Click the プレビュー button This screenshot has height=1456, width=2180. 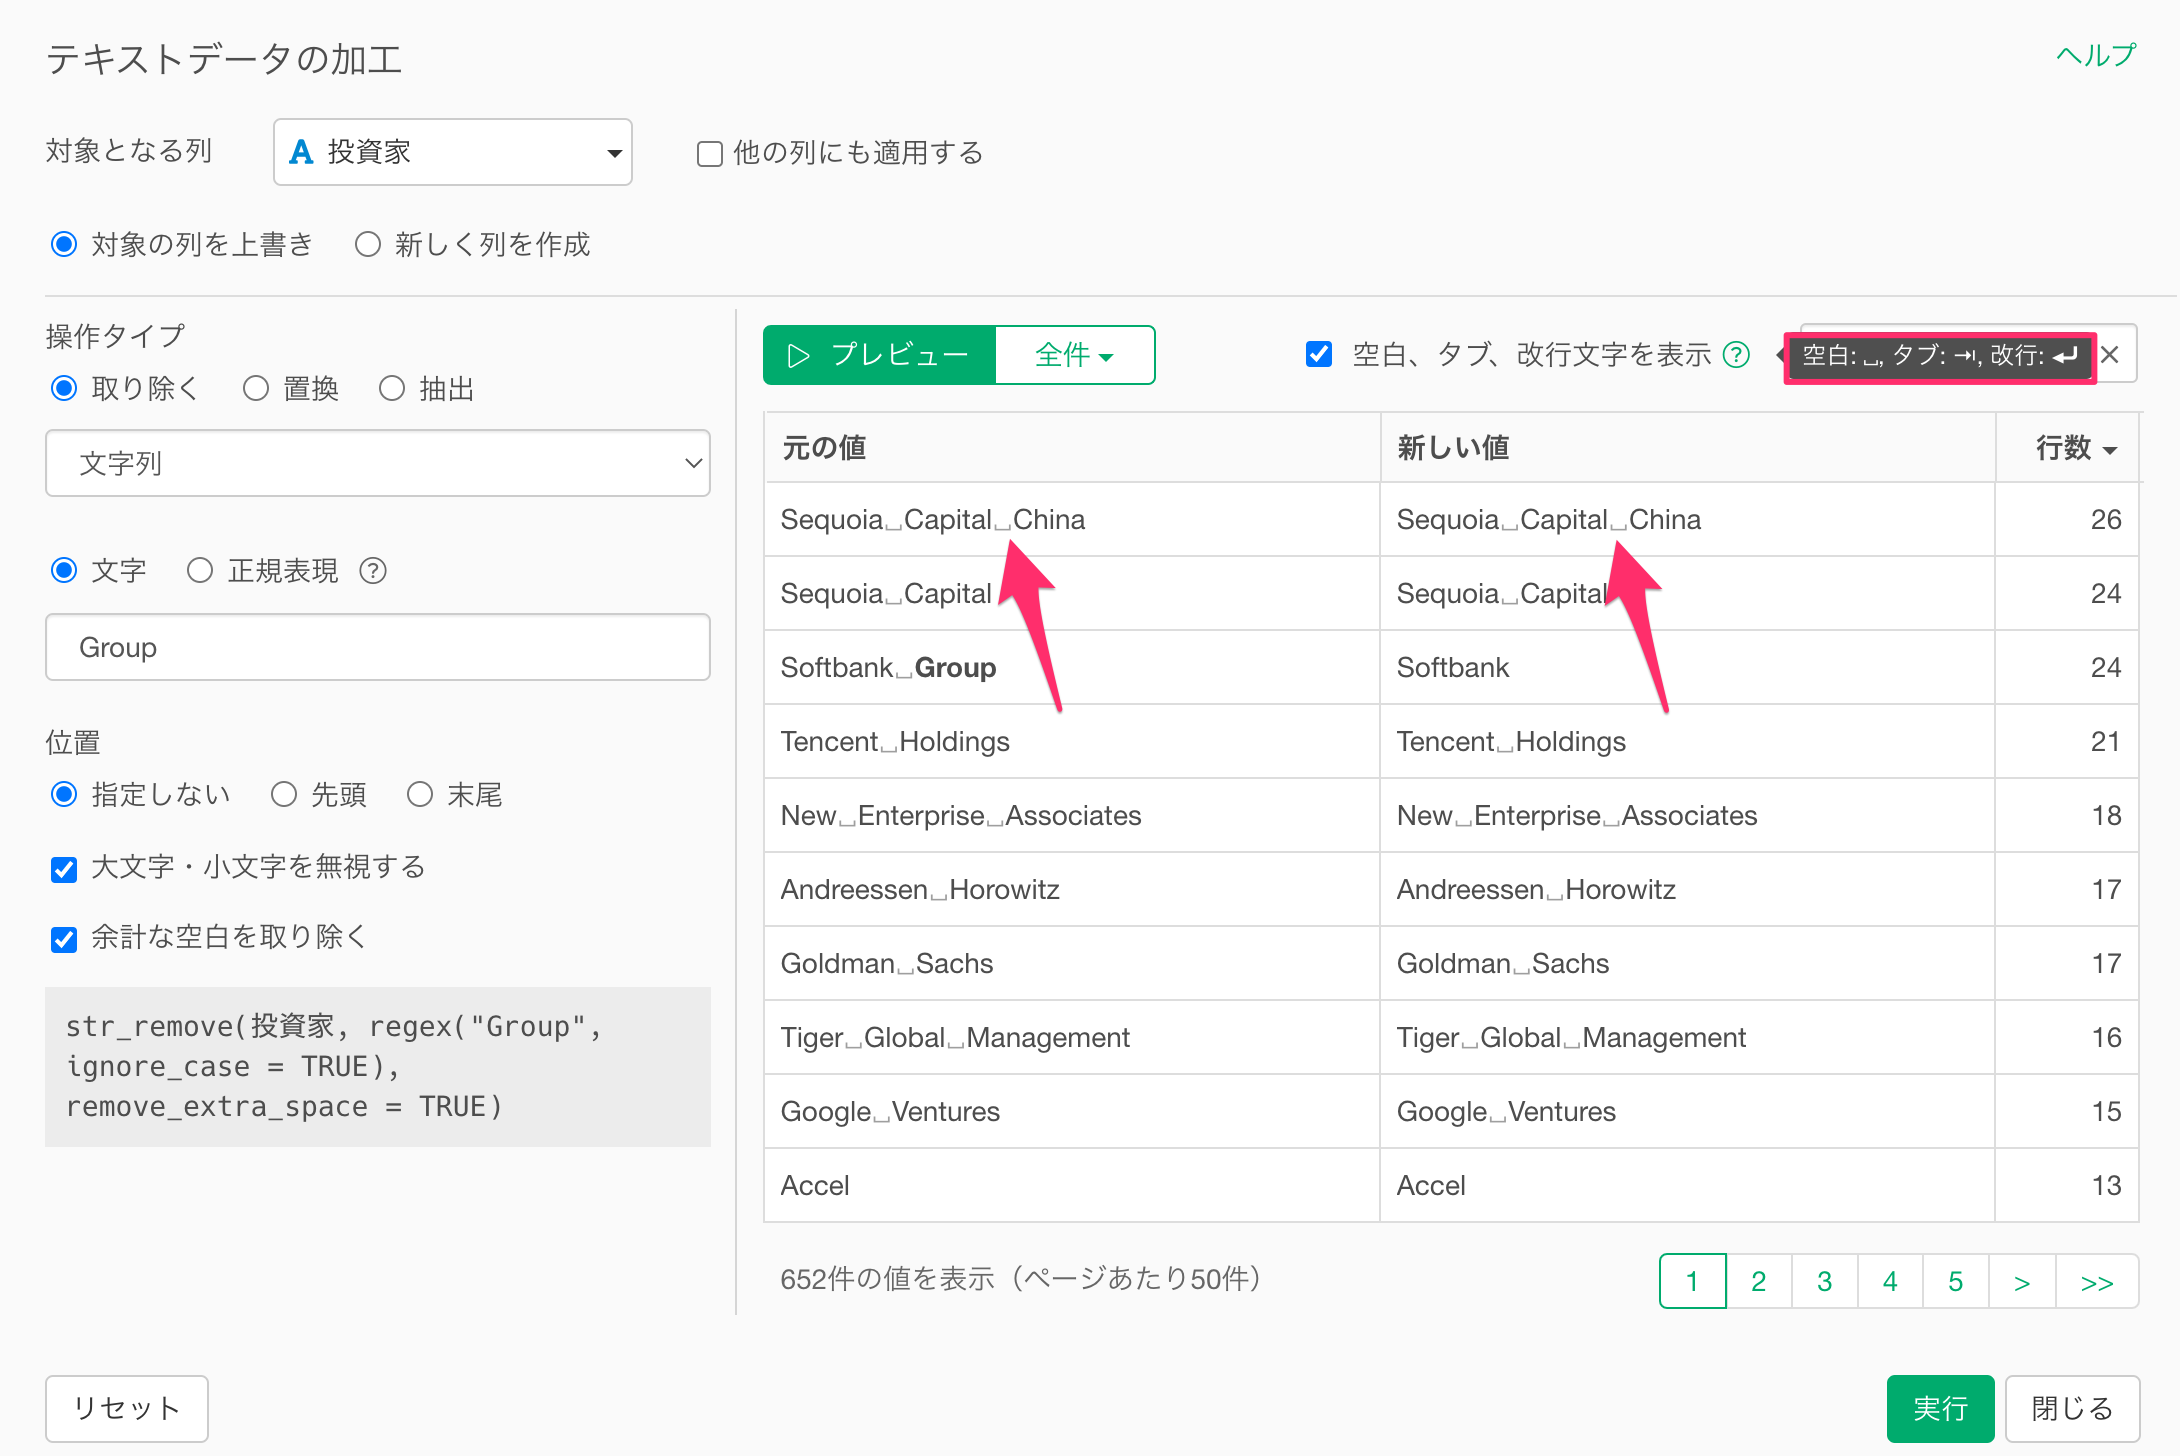[879, 355]
